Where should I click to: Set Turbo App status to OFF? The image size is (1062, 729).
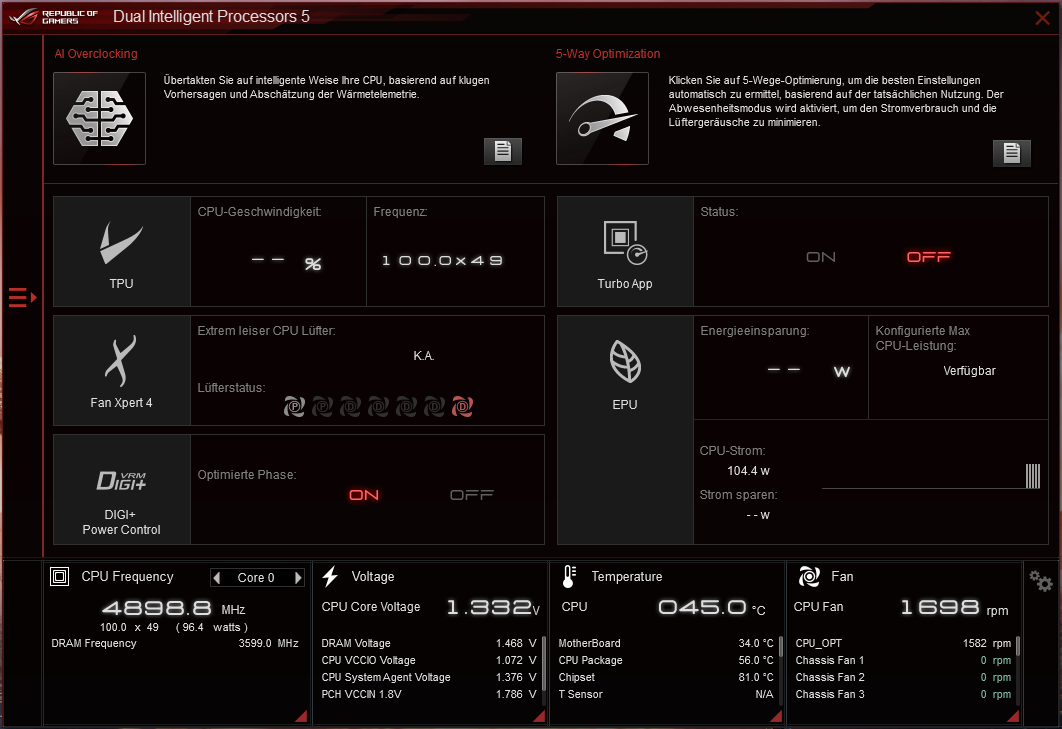click(x=929, y=257)
